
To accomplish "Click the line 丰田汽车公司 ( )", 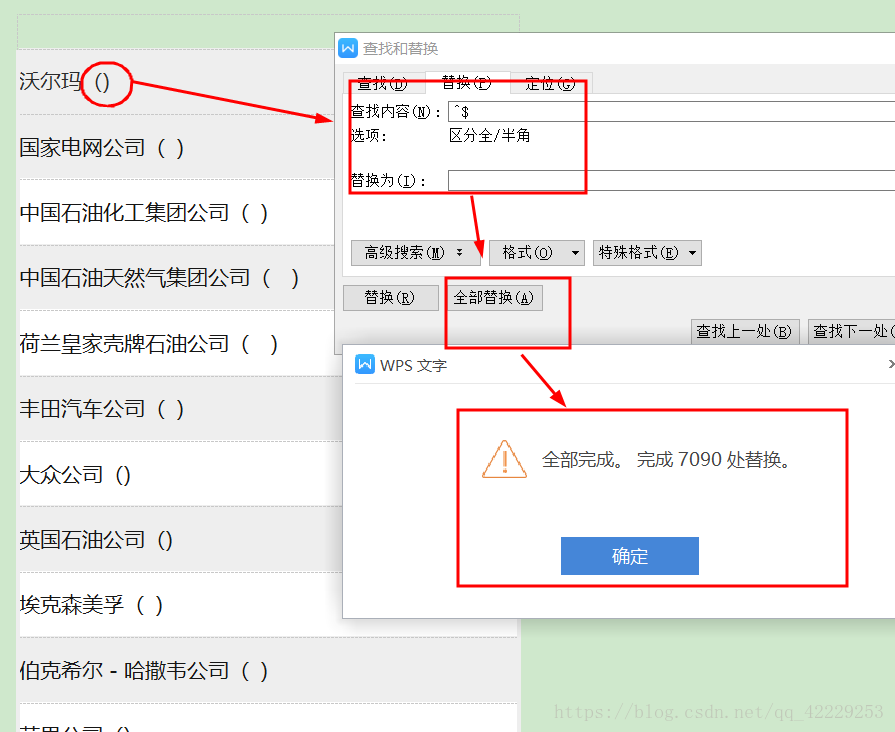I will (102, 409).
